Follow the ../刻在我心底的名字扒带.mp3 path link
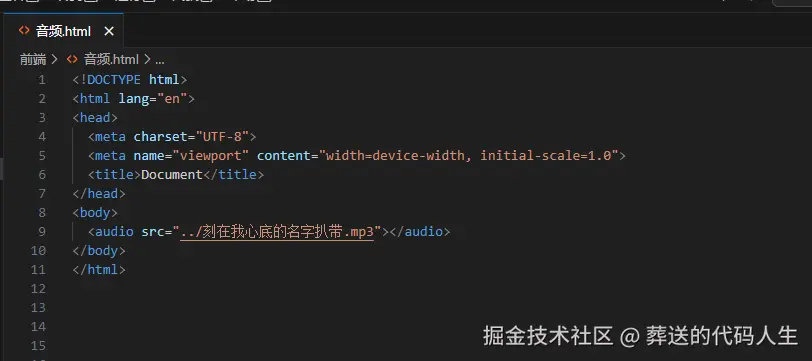Image resolution: width=812 pixels, height=361 pixels. 277,232
